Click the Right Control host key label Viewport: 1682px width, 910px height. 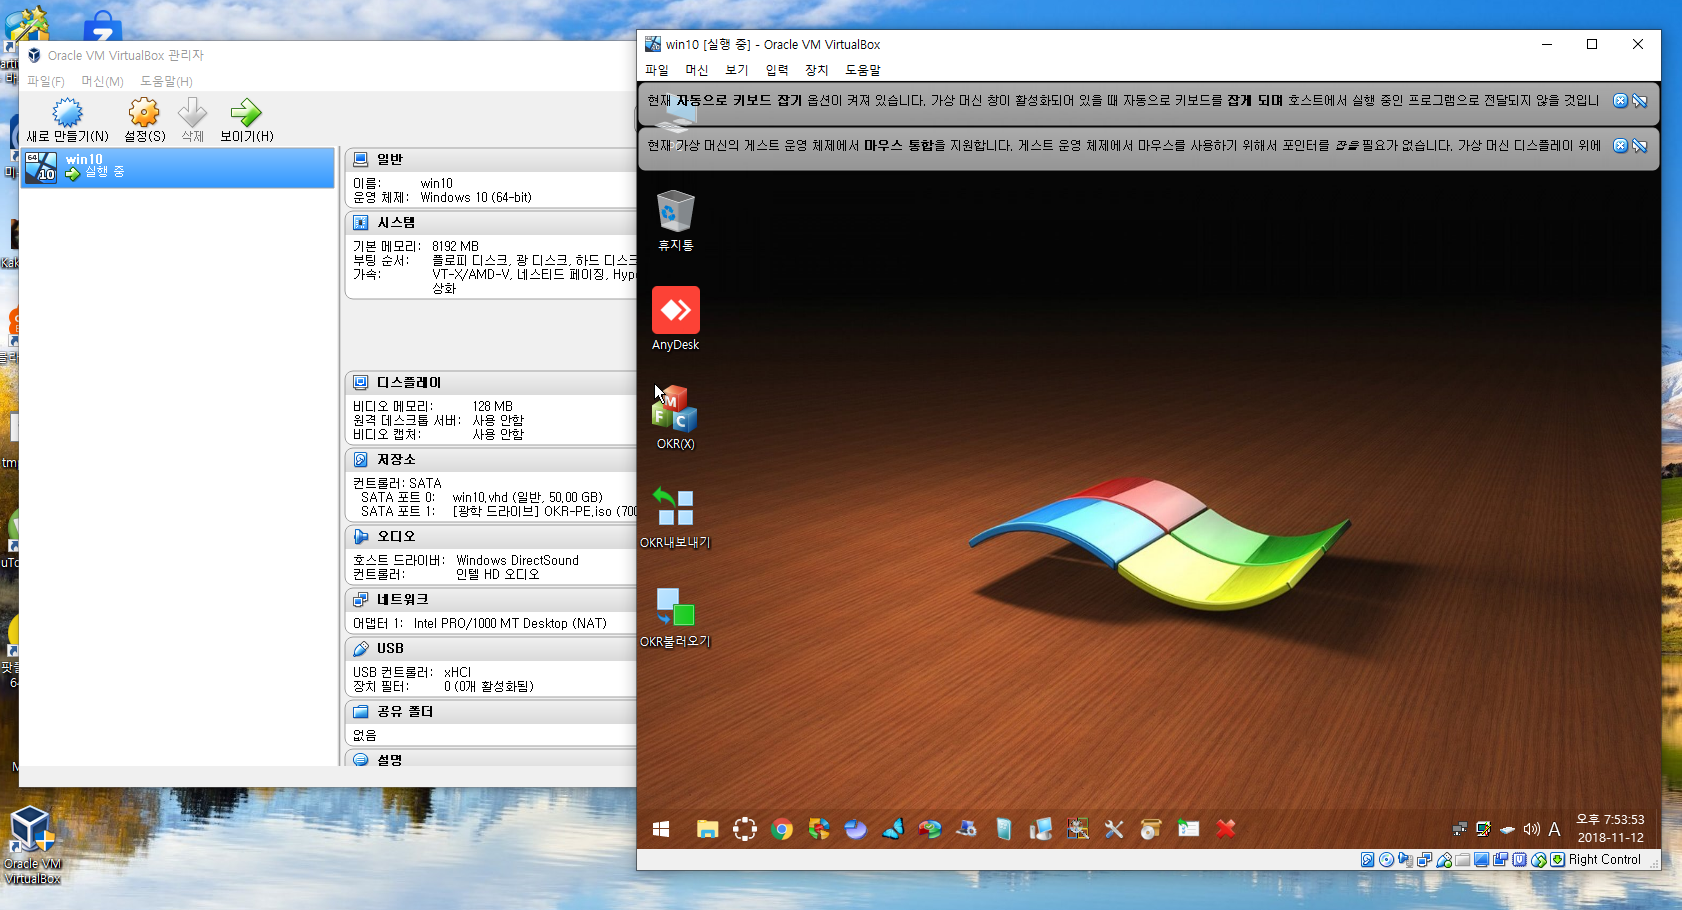point(1605,860)
